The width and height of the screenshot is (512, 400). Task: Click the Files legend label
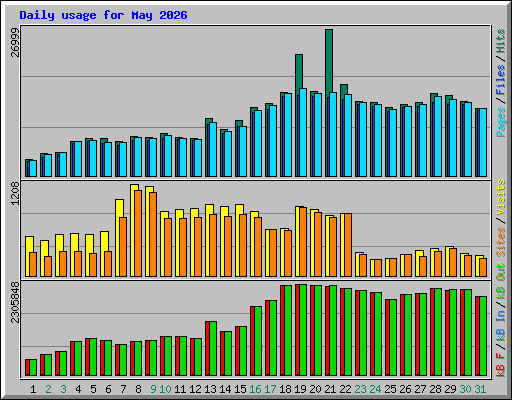click(501, 79)
